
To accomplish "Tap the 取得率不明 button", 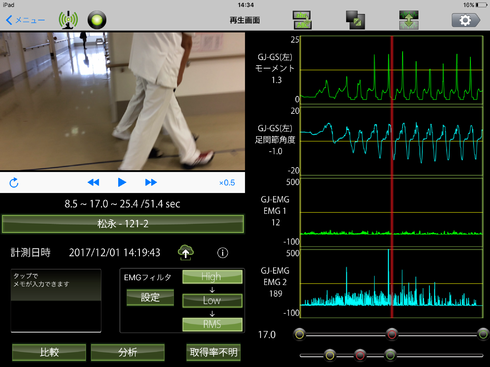I will click(x=213, y=352).
